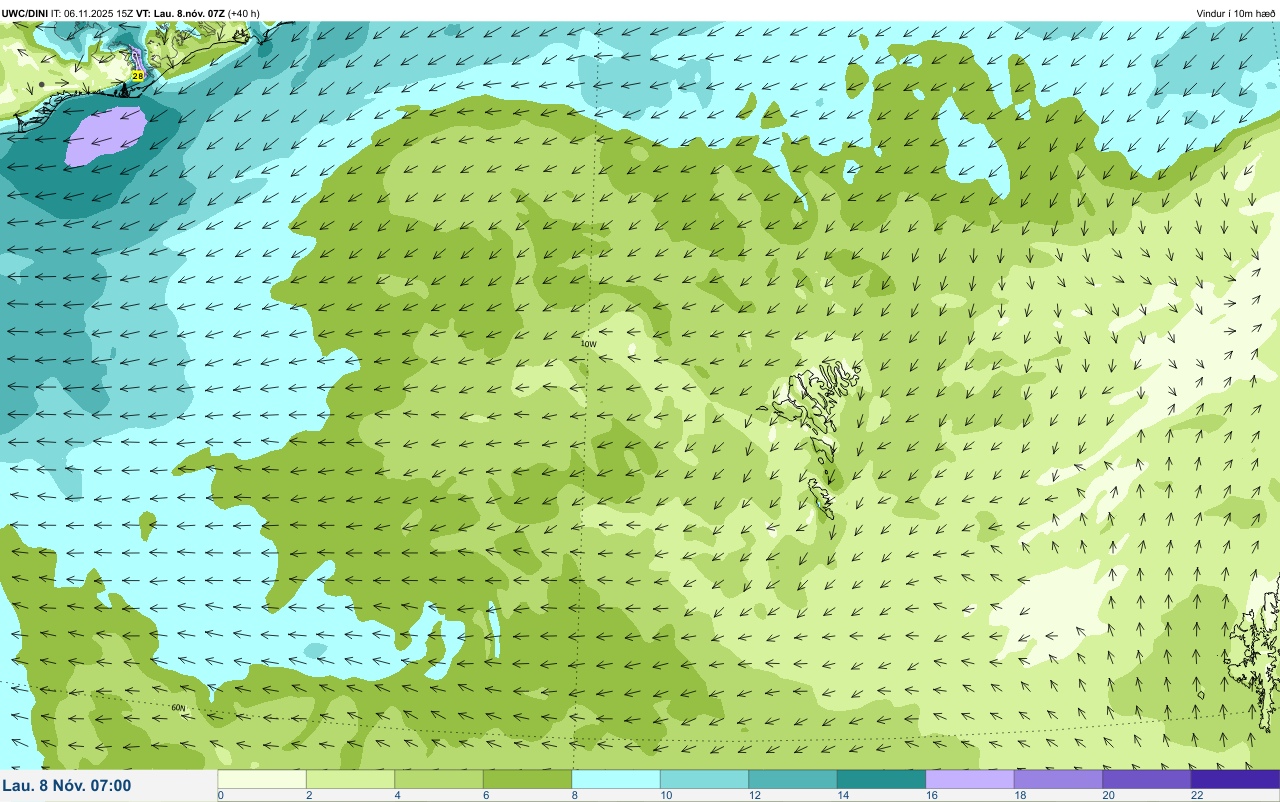Click the 'IT: 06.11.2025 15Z' initial time text

[92, 13]
